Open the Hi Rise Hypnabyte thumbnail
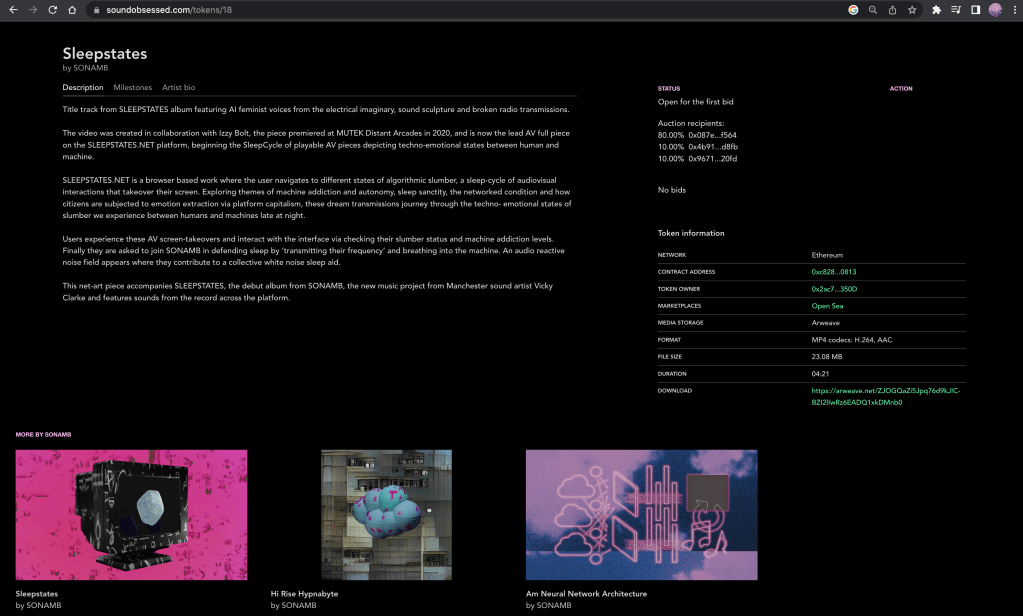The image size is (1023, 616). point(386,514)
